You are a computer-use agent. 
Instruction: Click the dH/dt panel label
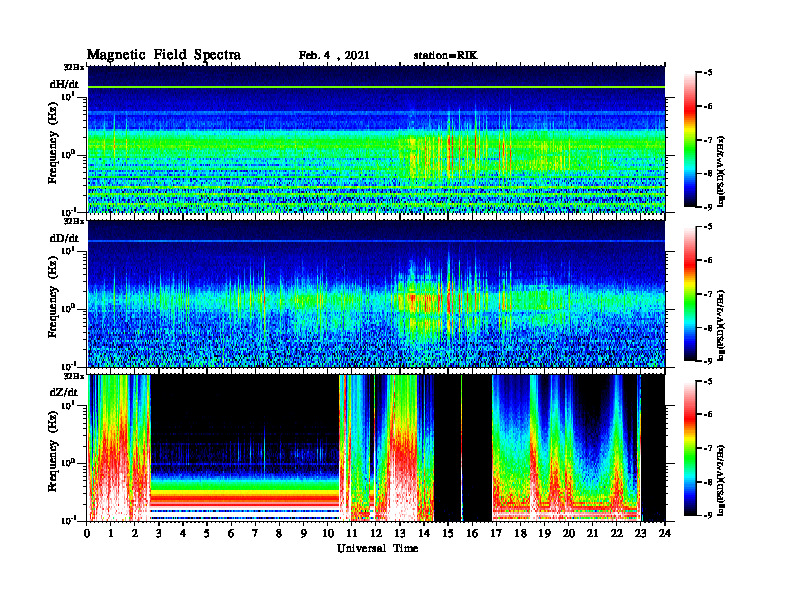tap(64, 84)
